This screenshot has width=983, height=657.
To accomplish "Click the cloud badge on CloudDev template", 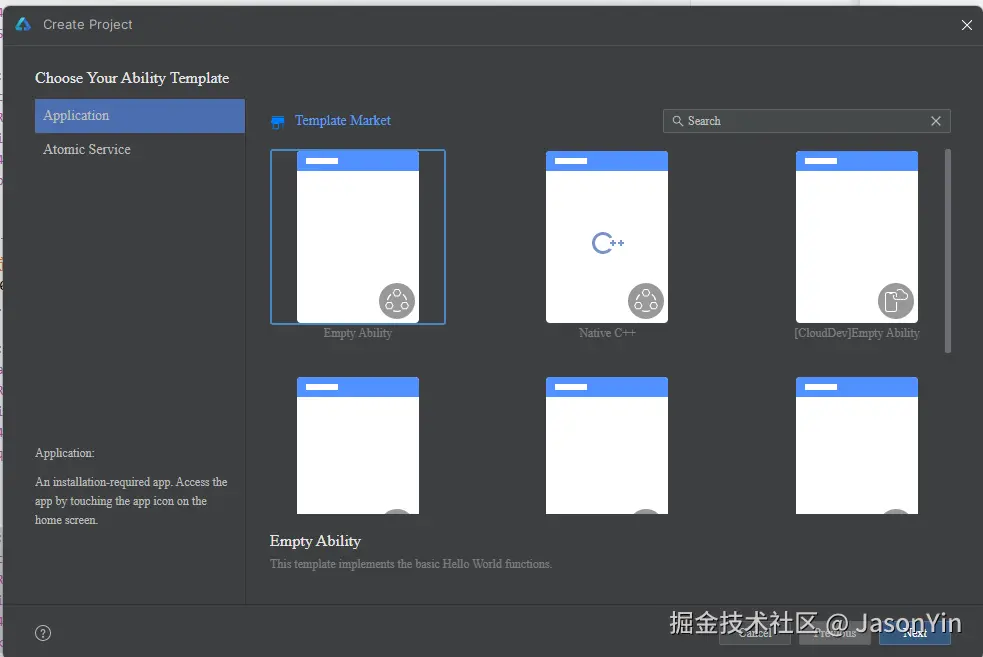I will coord(896,301).
